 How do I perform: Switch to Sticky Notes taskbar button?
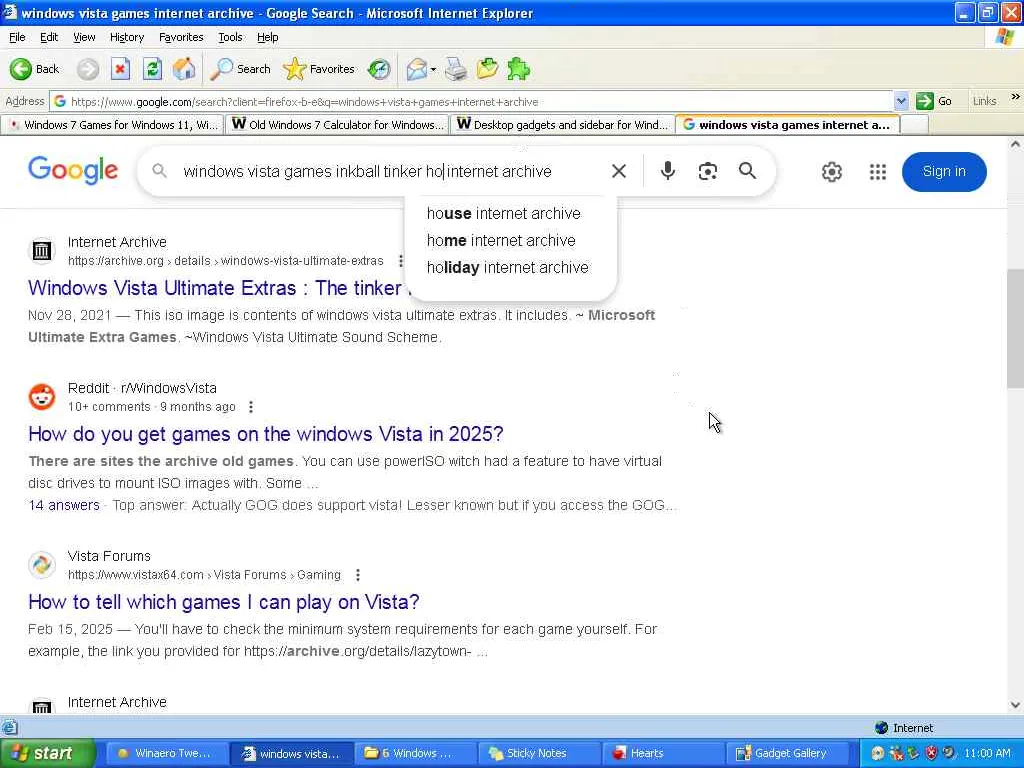[539, 753]
